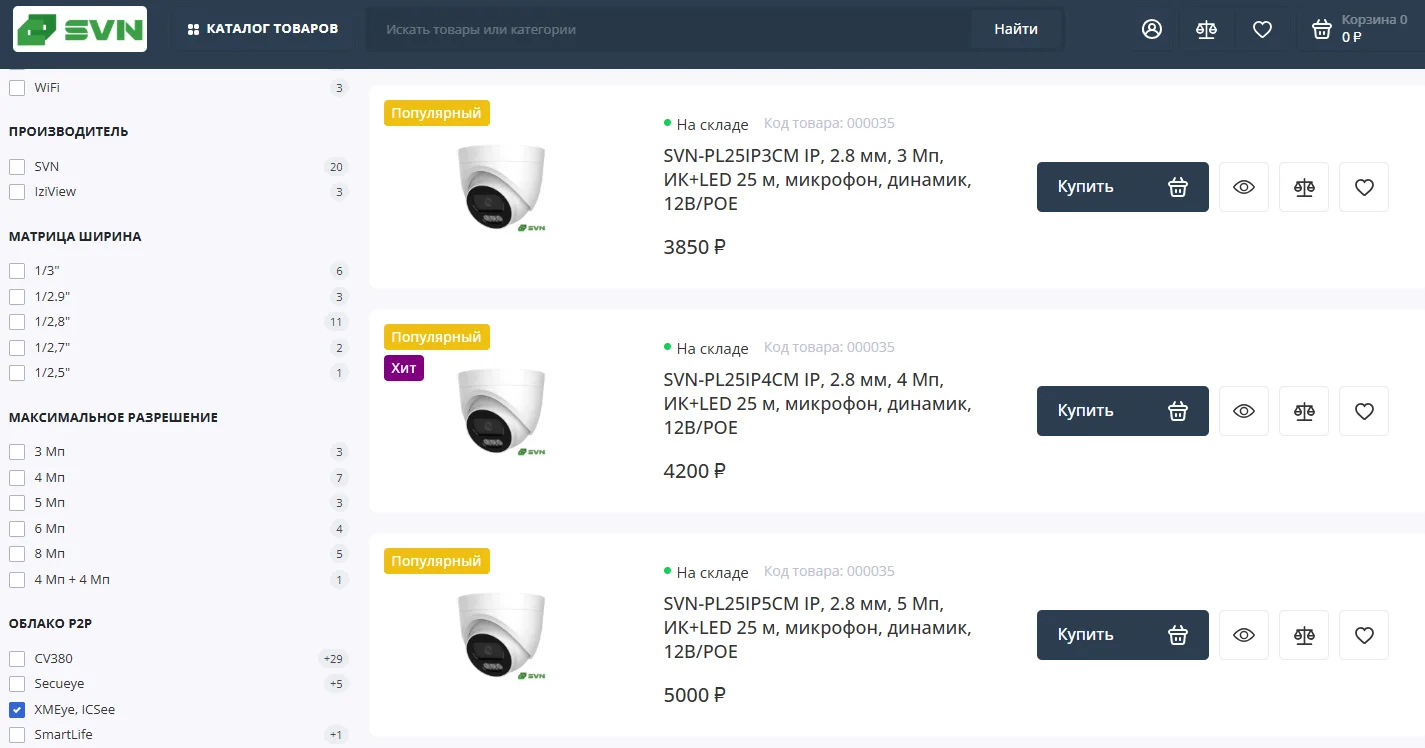
Task: Click the Облако P2P filter heading
Action: tap(50, 624)
